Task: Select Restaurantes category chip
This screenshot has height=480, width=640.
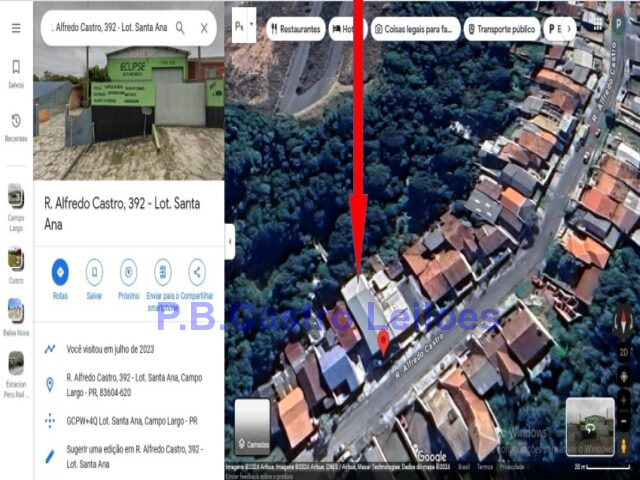Action: (296, 29)
